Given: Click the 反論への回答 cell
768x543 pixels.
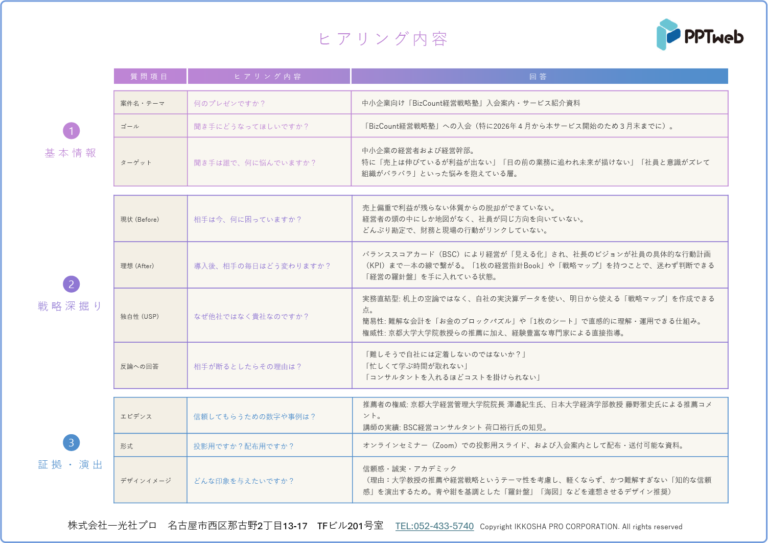Looking at the screenshot, I should (x=150, y=366).
